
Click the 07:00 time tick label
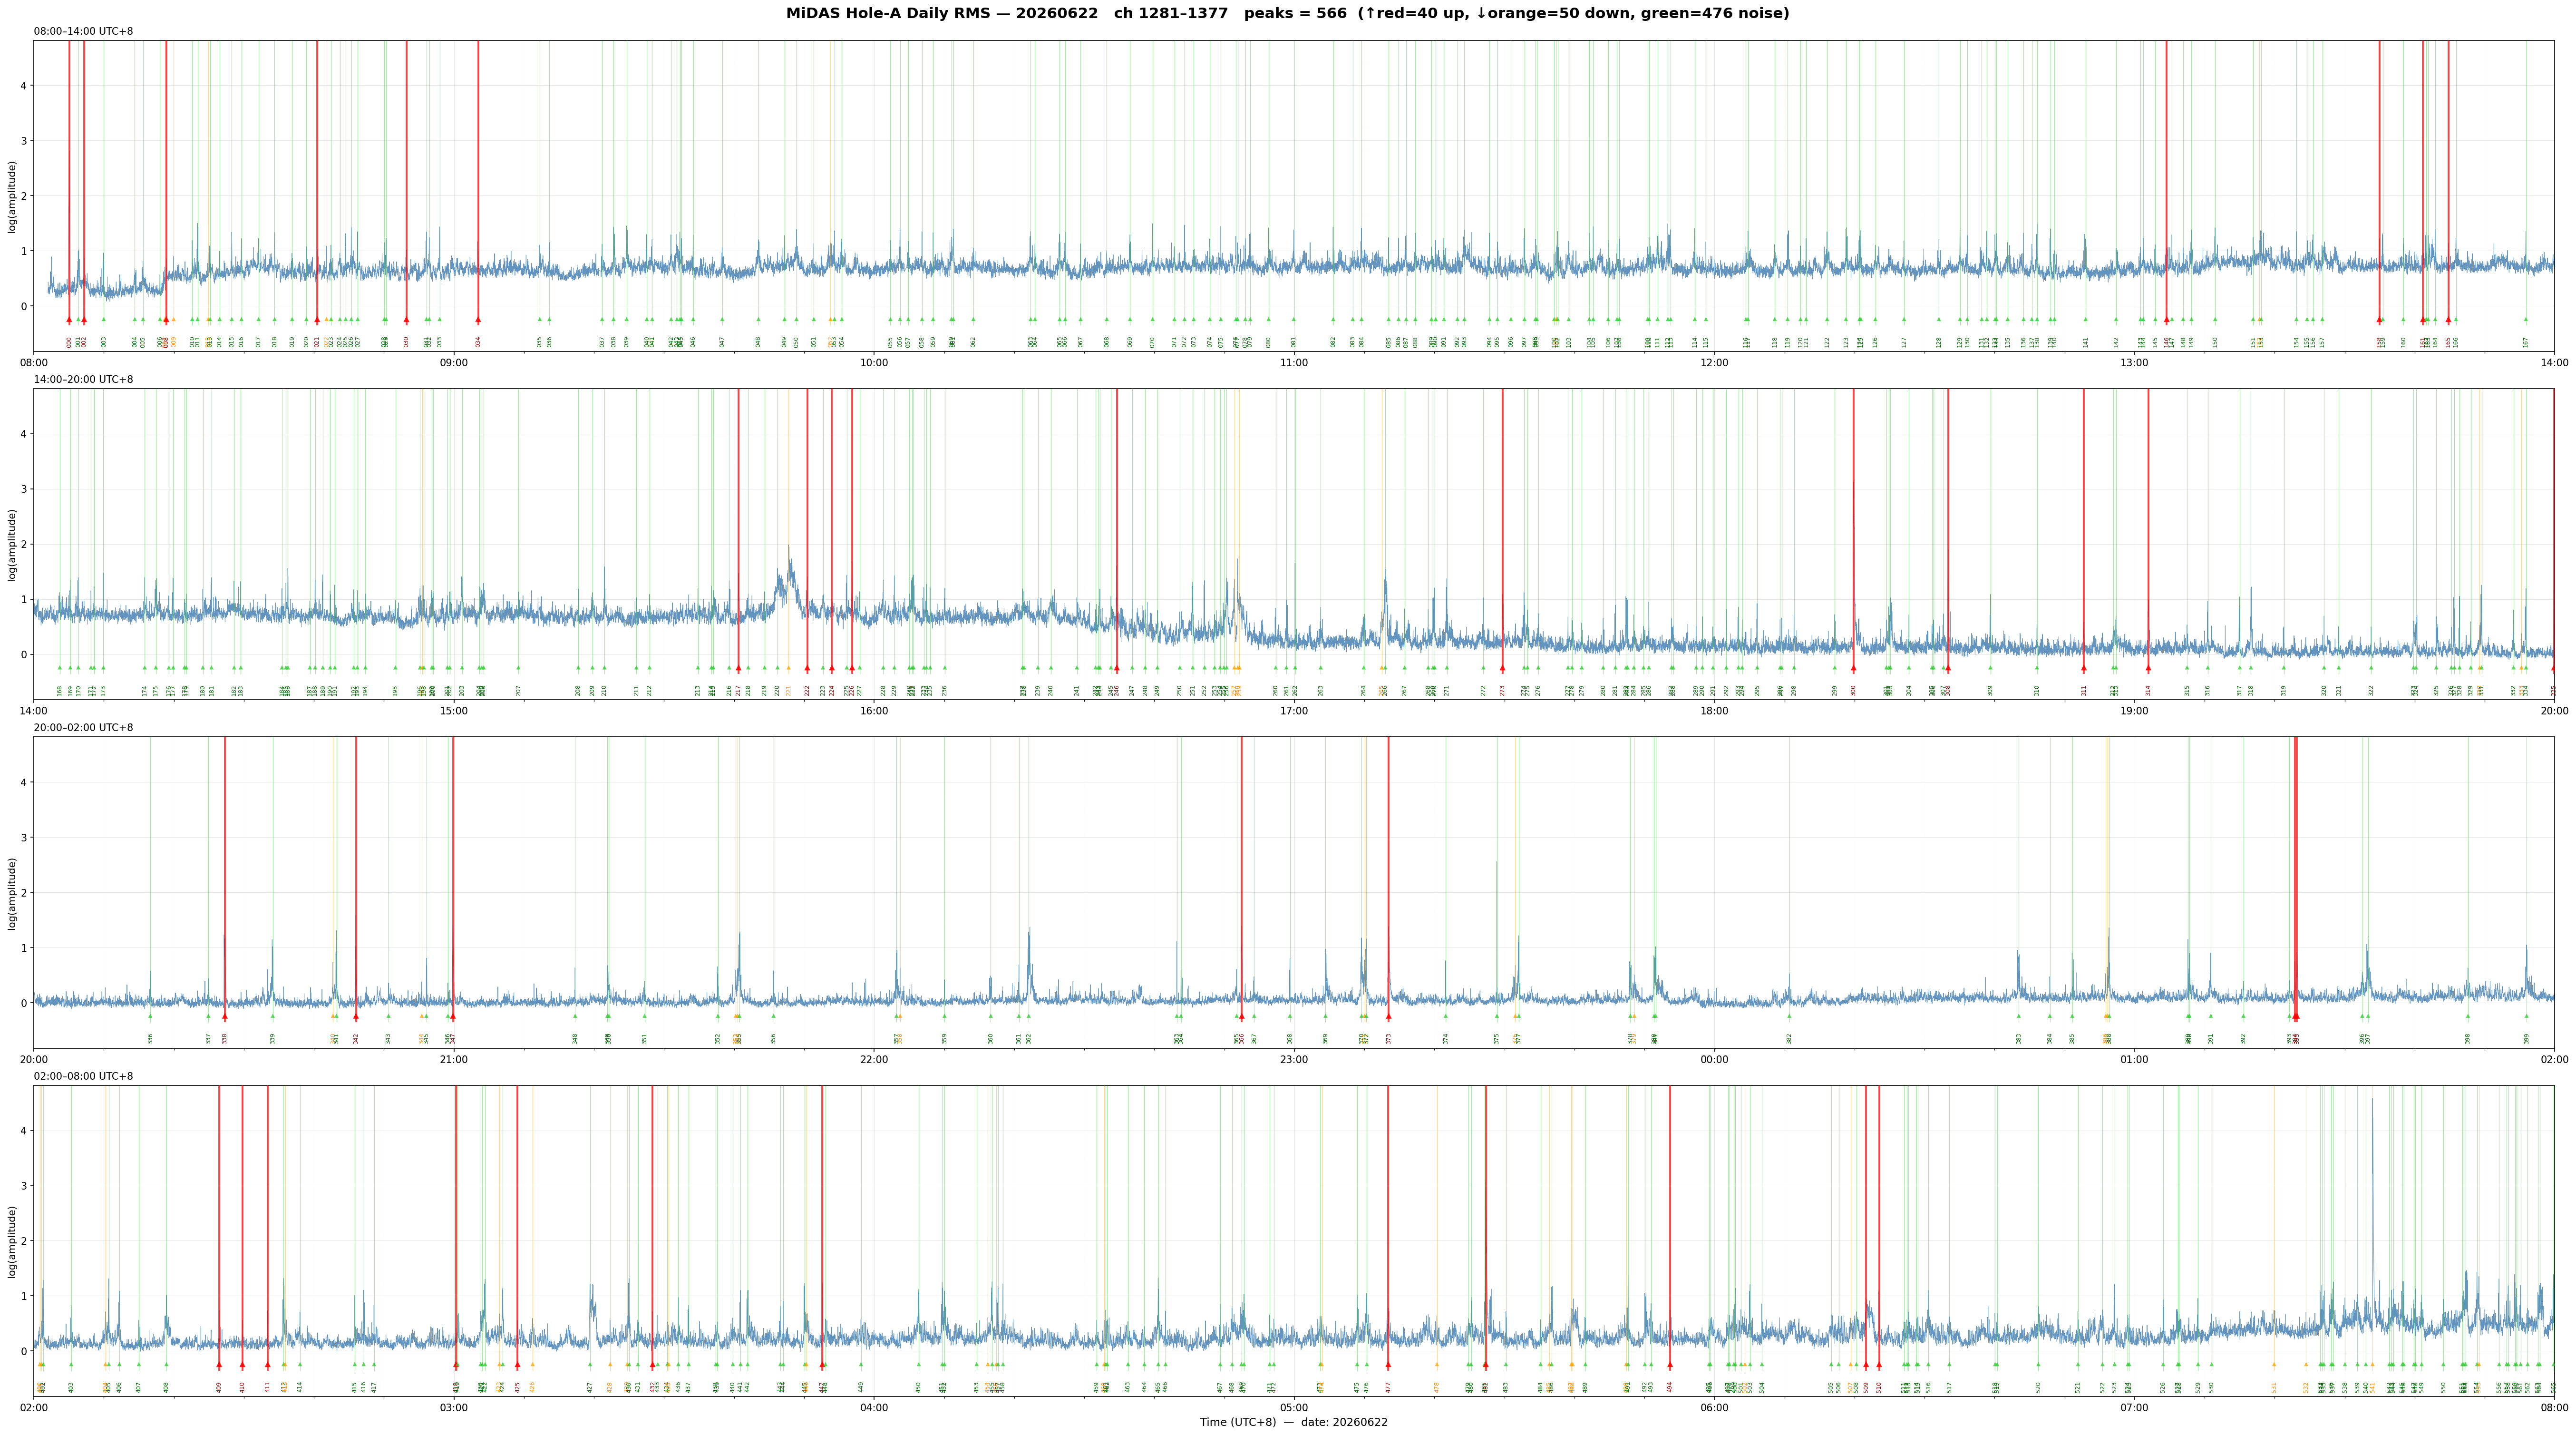tap(2134, 1408)
